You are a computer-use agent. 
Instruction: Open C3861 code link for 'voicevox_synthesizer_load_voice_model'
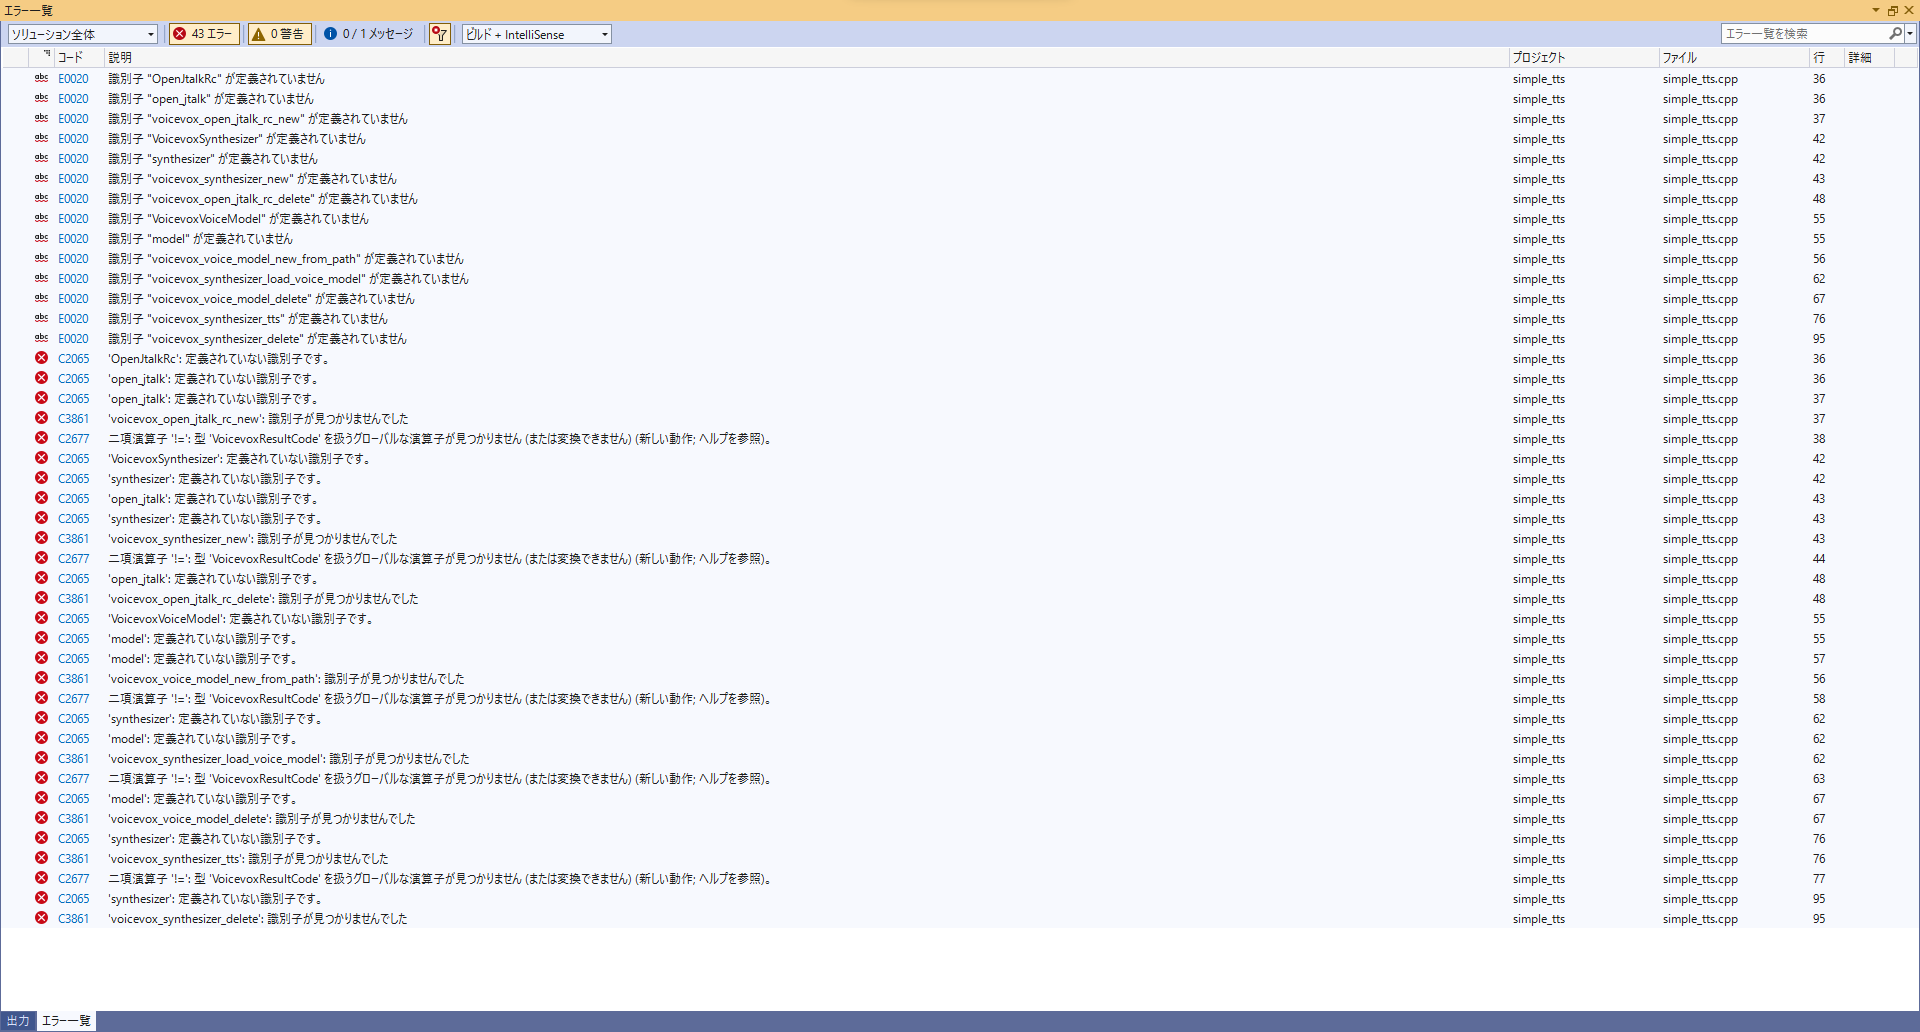tap(73, 758)
